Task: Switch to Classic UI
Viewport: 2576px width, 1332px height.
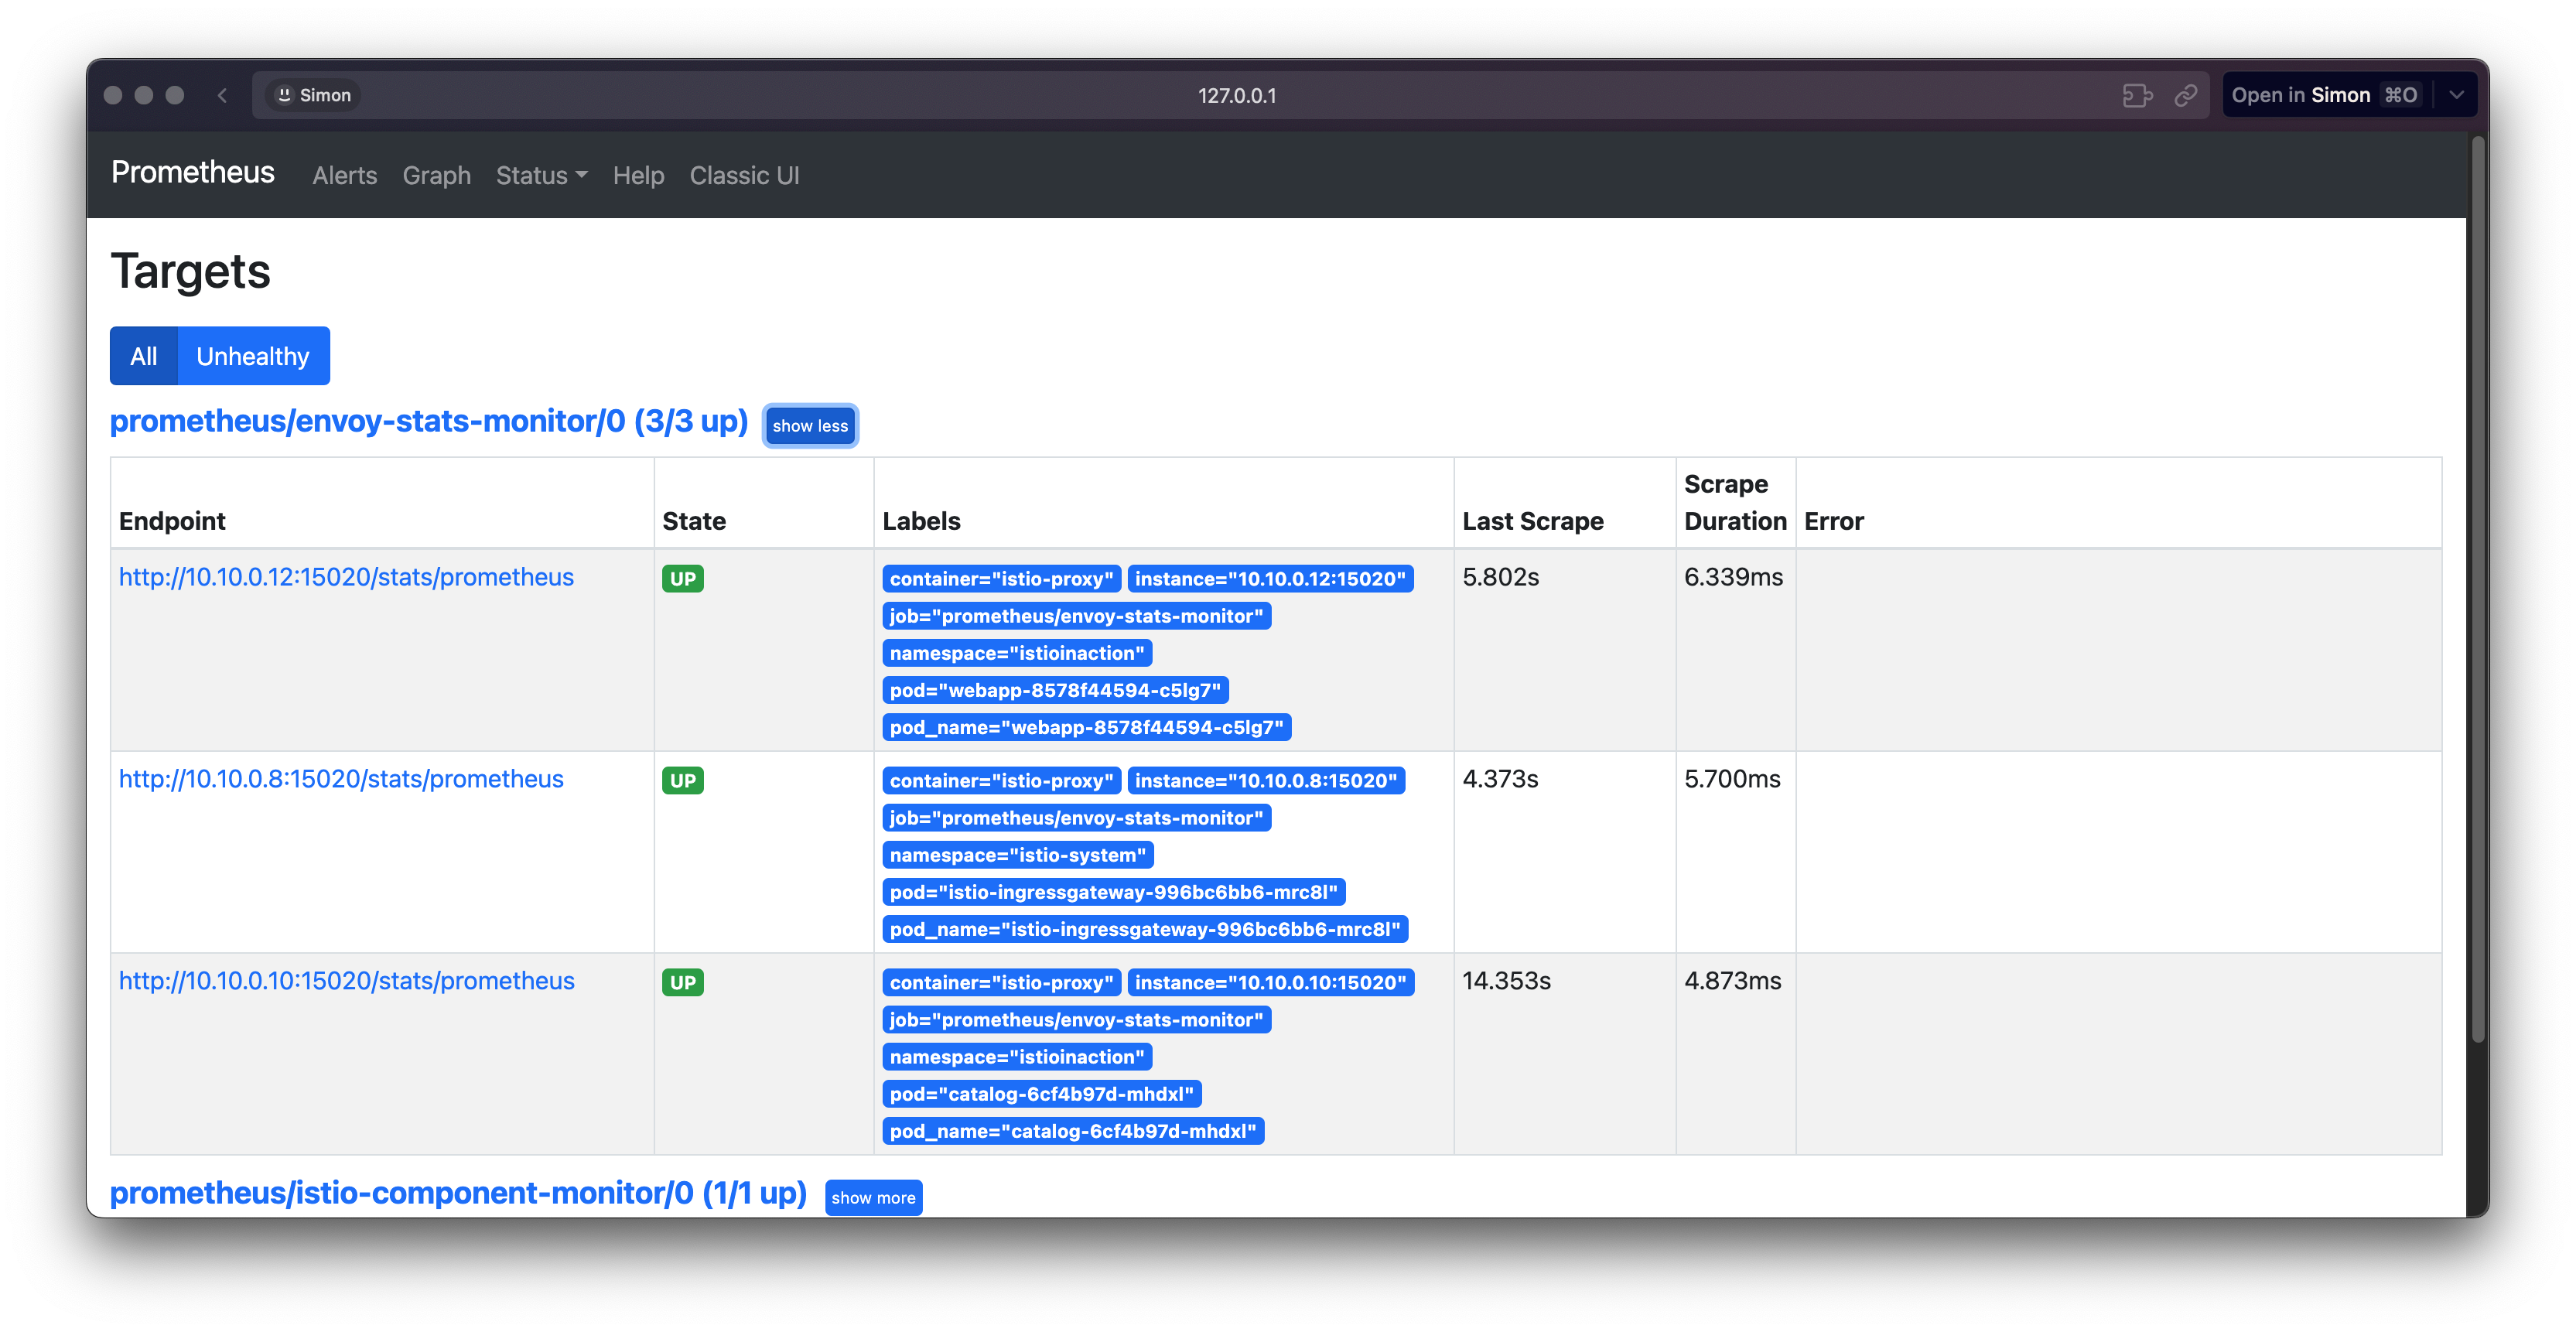Action: point(744,175)
